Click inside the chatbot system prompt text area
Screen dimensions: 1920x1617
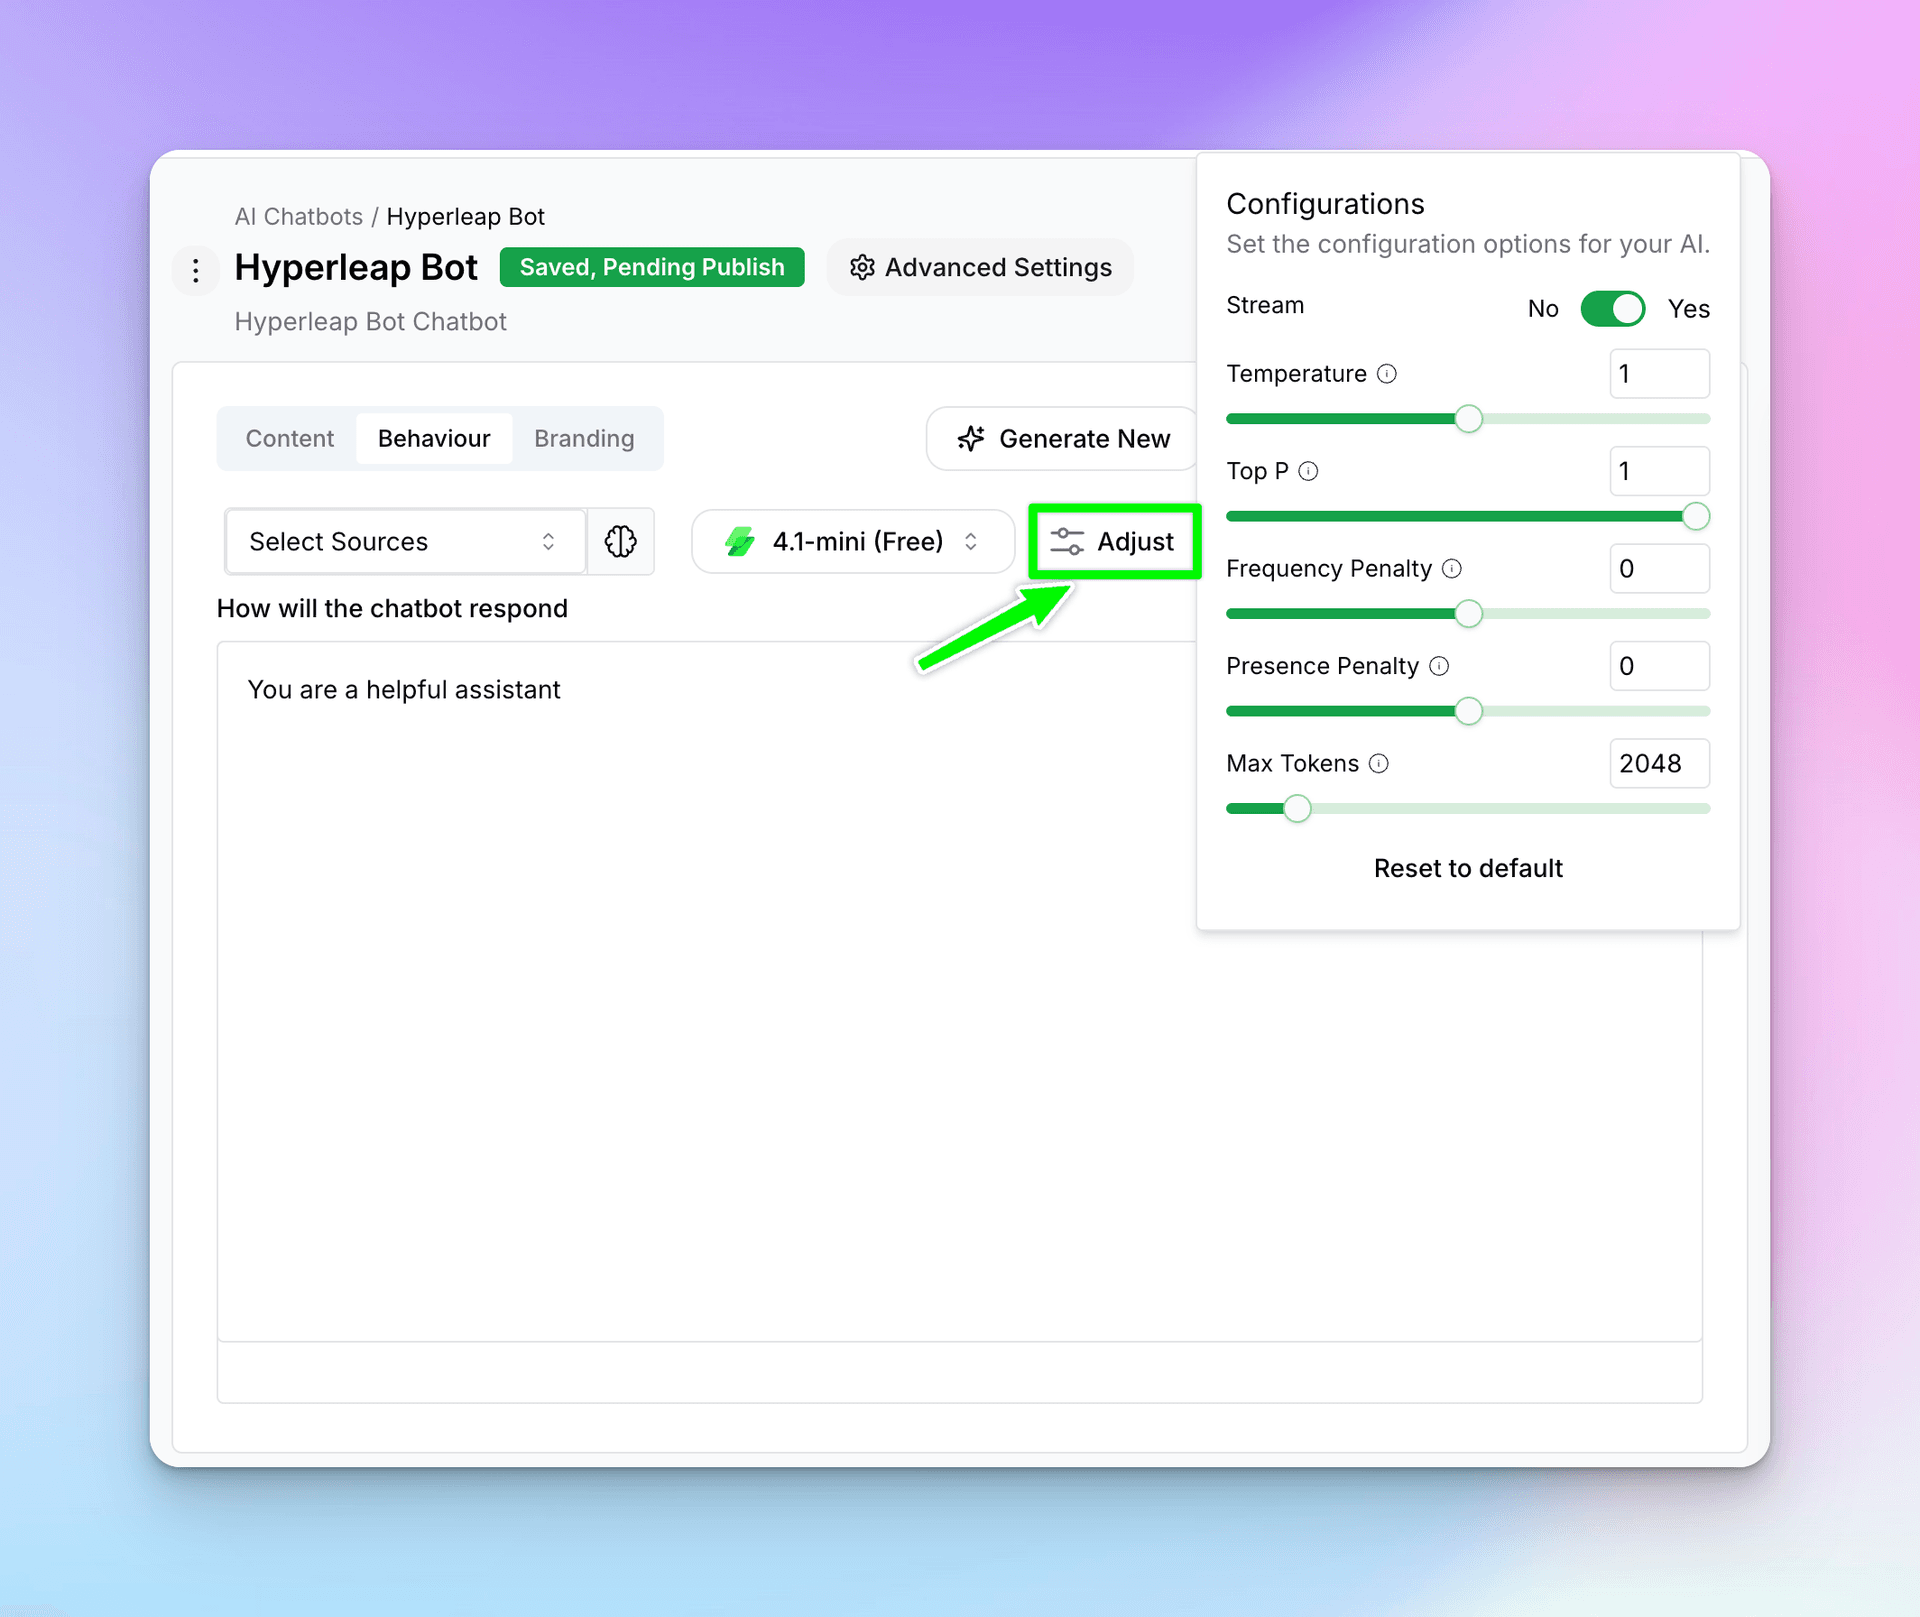click(x=700, y=900)
